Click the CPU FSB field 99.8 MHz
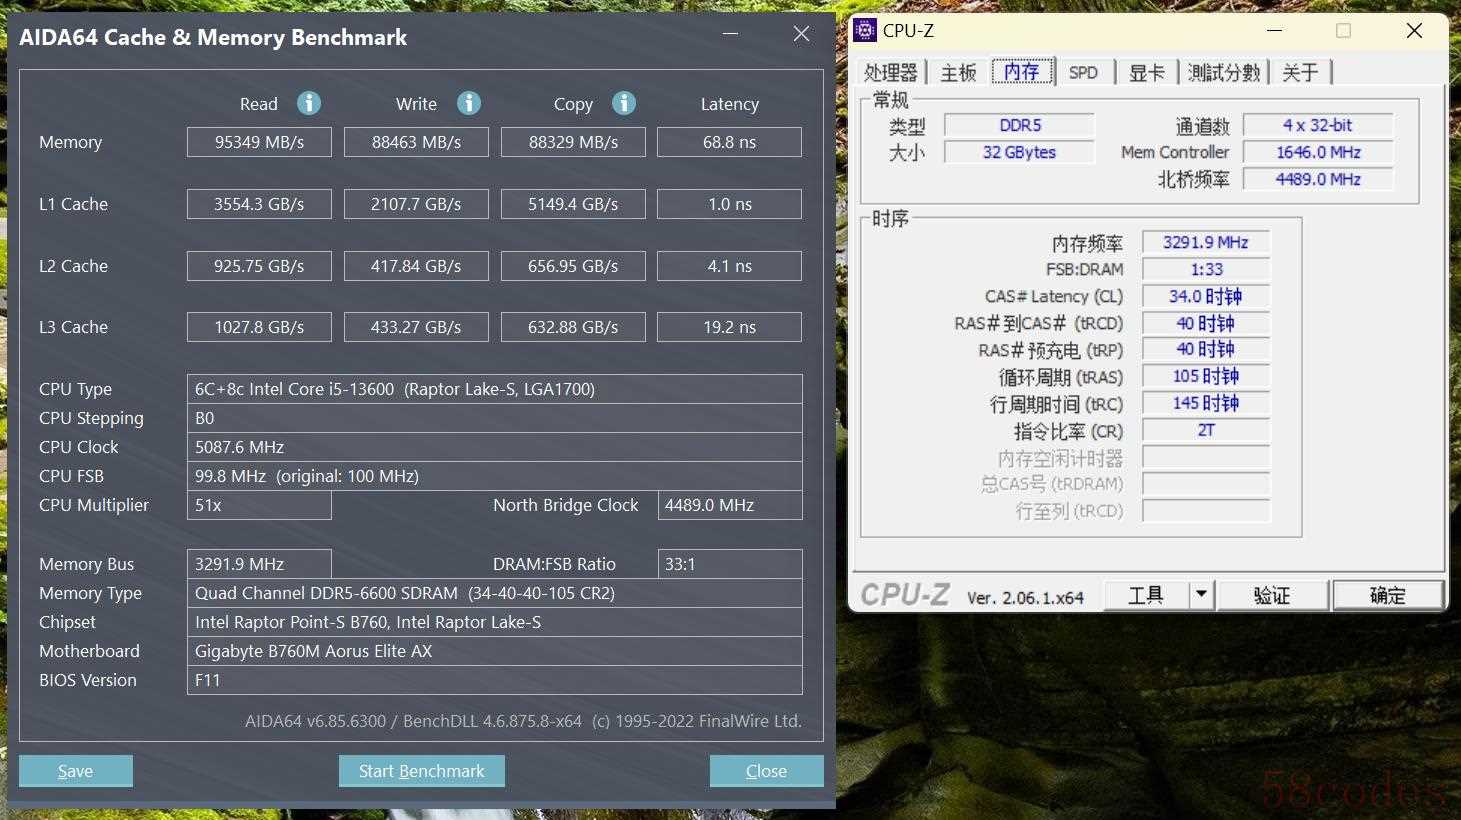 point(494,476)
